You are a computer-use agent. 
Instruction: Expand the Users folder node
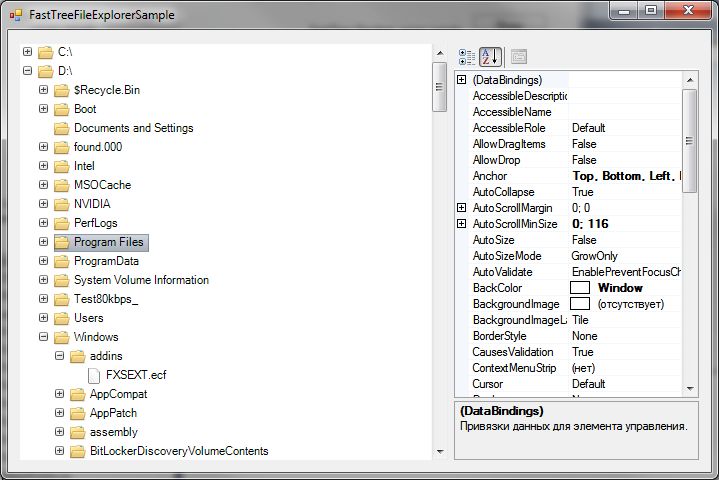(x=44, y=318)
